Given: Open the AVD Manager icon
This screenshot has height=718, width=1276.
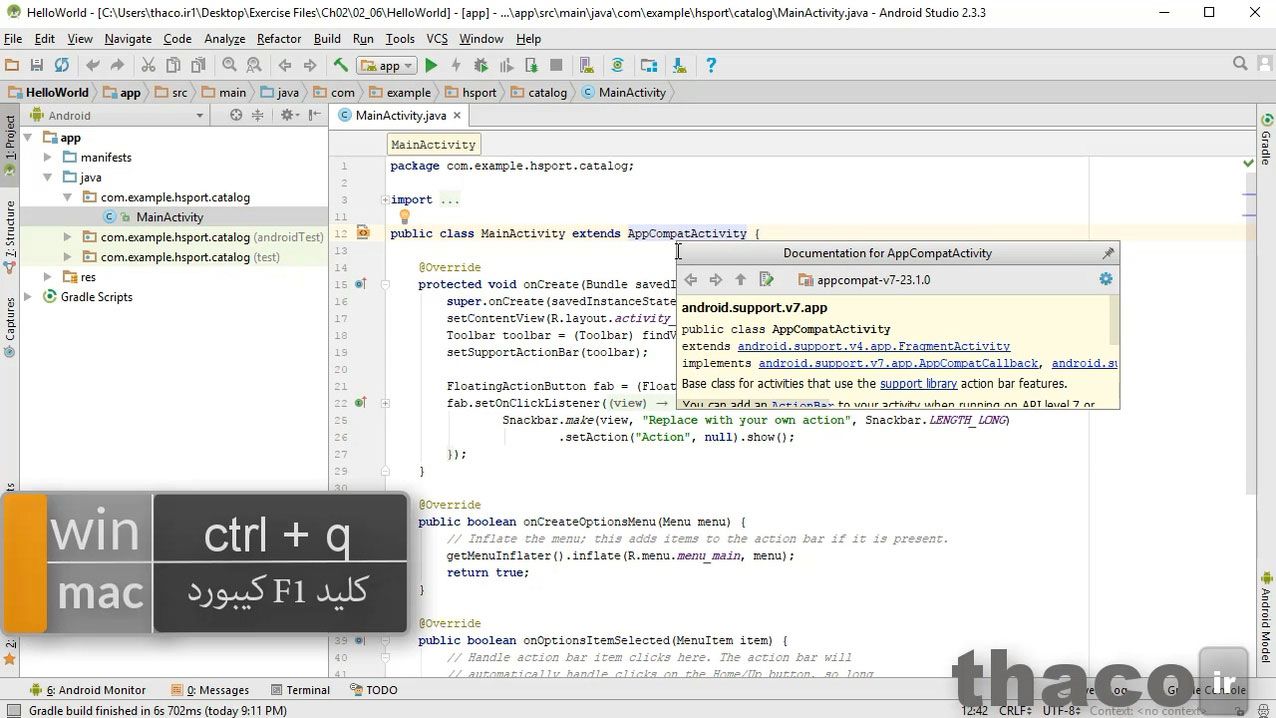Looking at the screenshot, I should click(x=587, y=65).
